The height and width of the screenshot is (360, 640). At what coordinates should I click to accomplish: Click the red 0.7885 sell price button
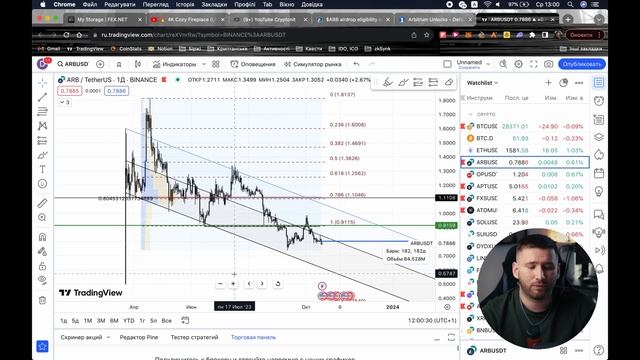coord(70,91)
